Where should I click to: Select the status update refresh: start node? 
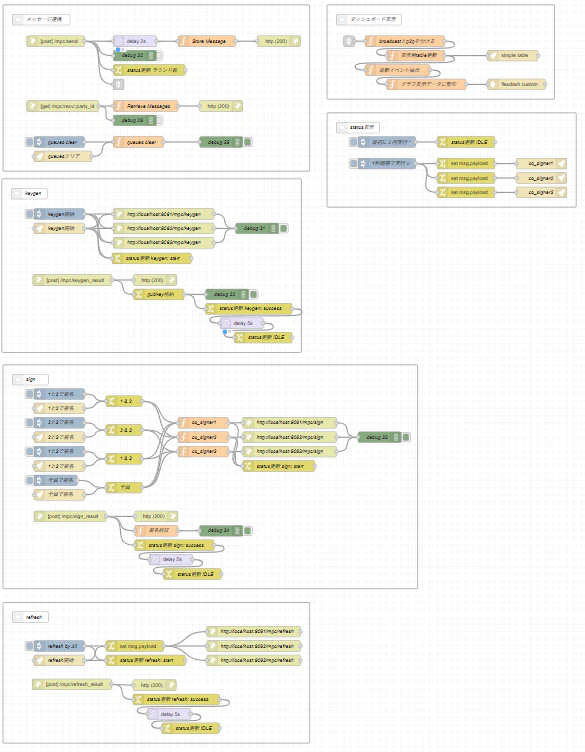tap(146, 660)
